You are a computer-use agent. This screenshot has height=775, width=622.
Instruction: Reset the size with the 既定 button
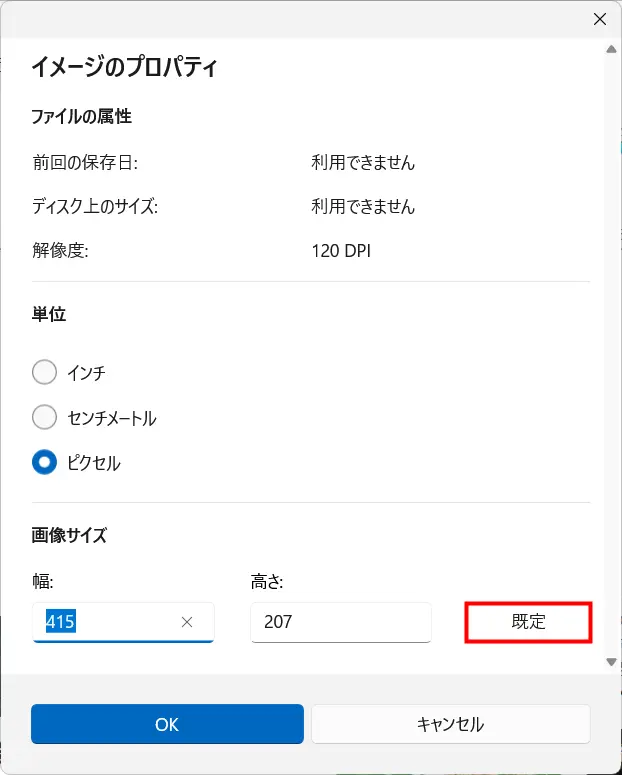(528, 622)
